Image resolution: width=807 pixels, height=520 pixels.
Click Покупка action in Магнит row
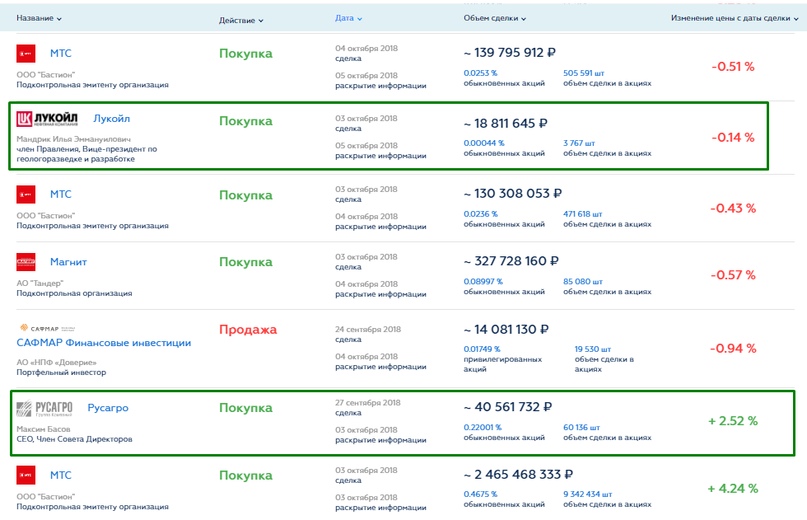(245, 262)
